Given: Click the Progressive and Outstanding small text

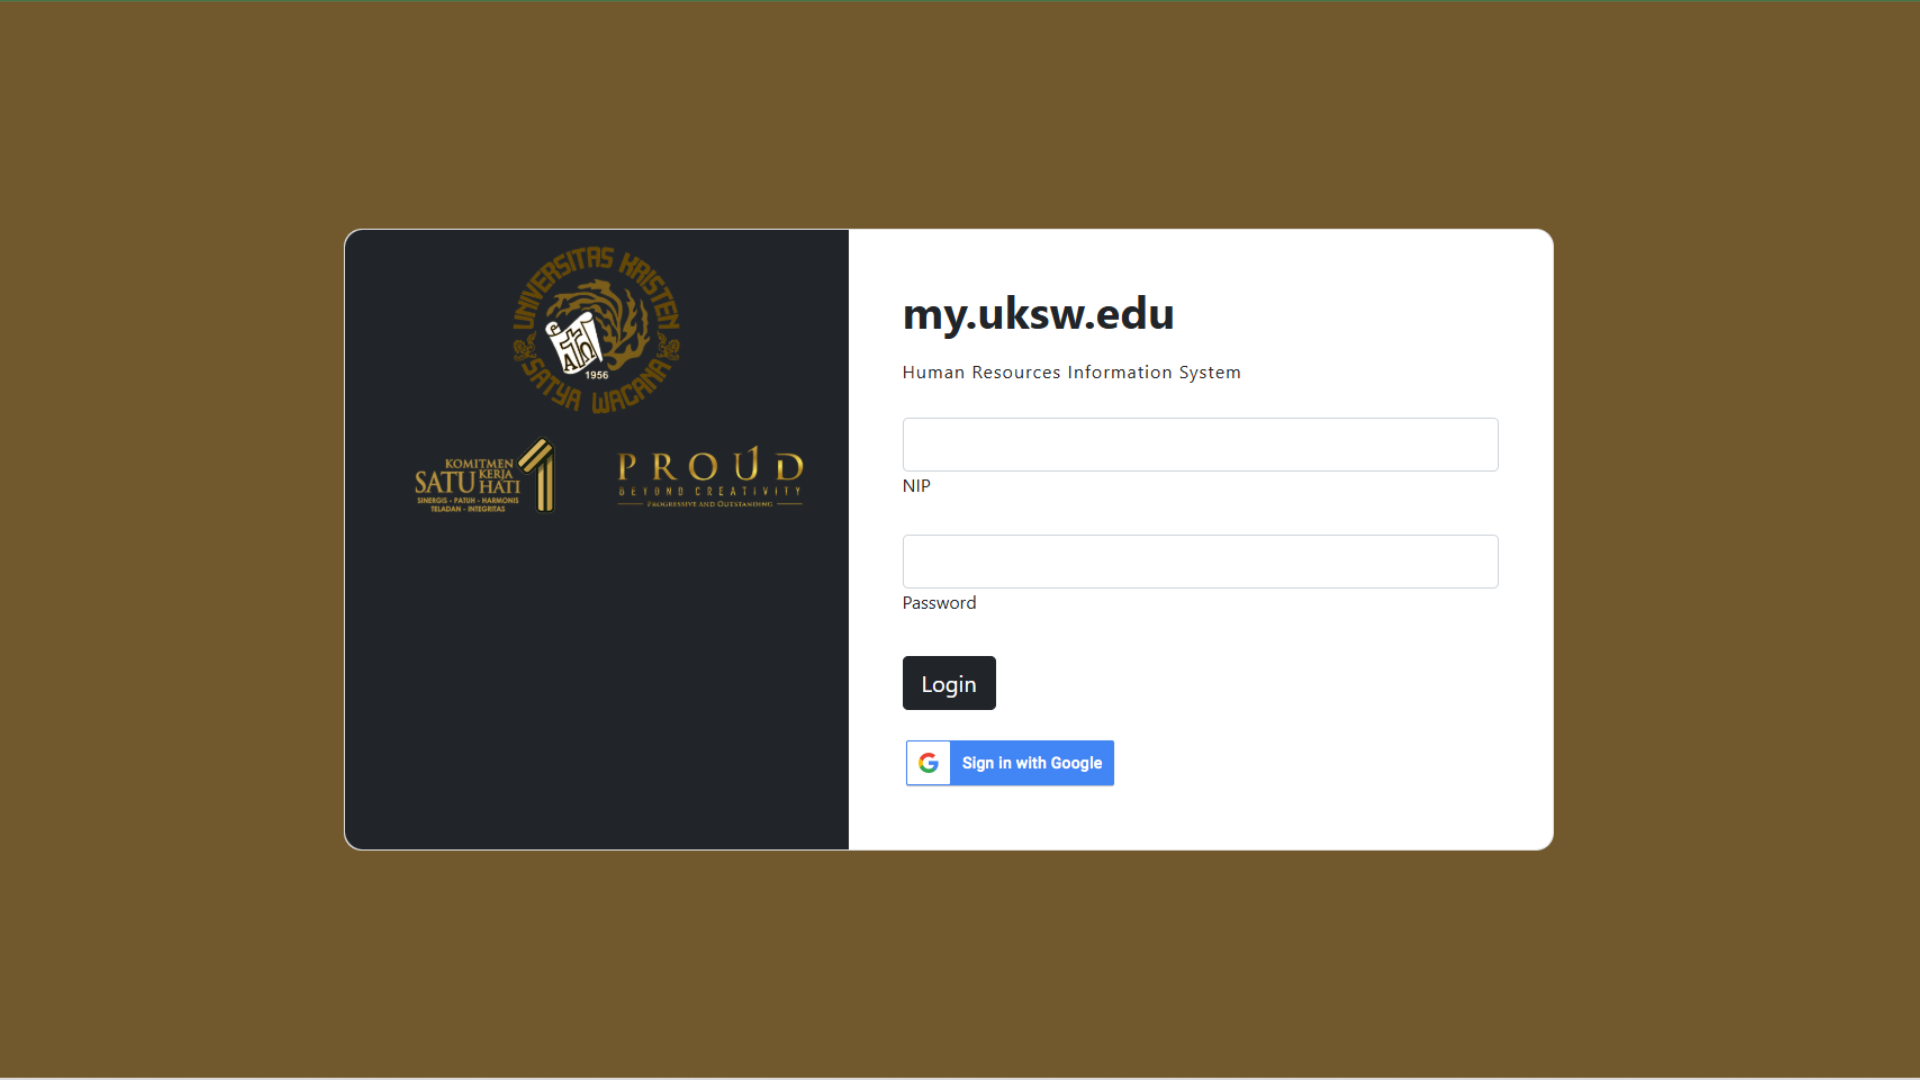Looking at the screenshot, I should pyautogui.click(x=710, y=504).
